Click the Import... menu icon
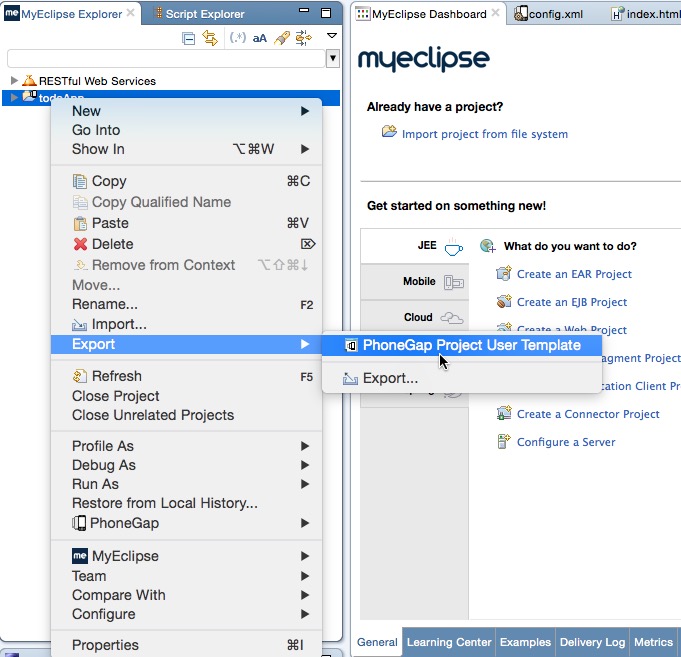 (x=80, y=324)
